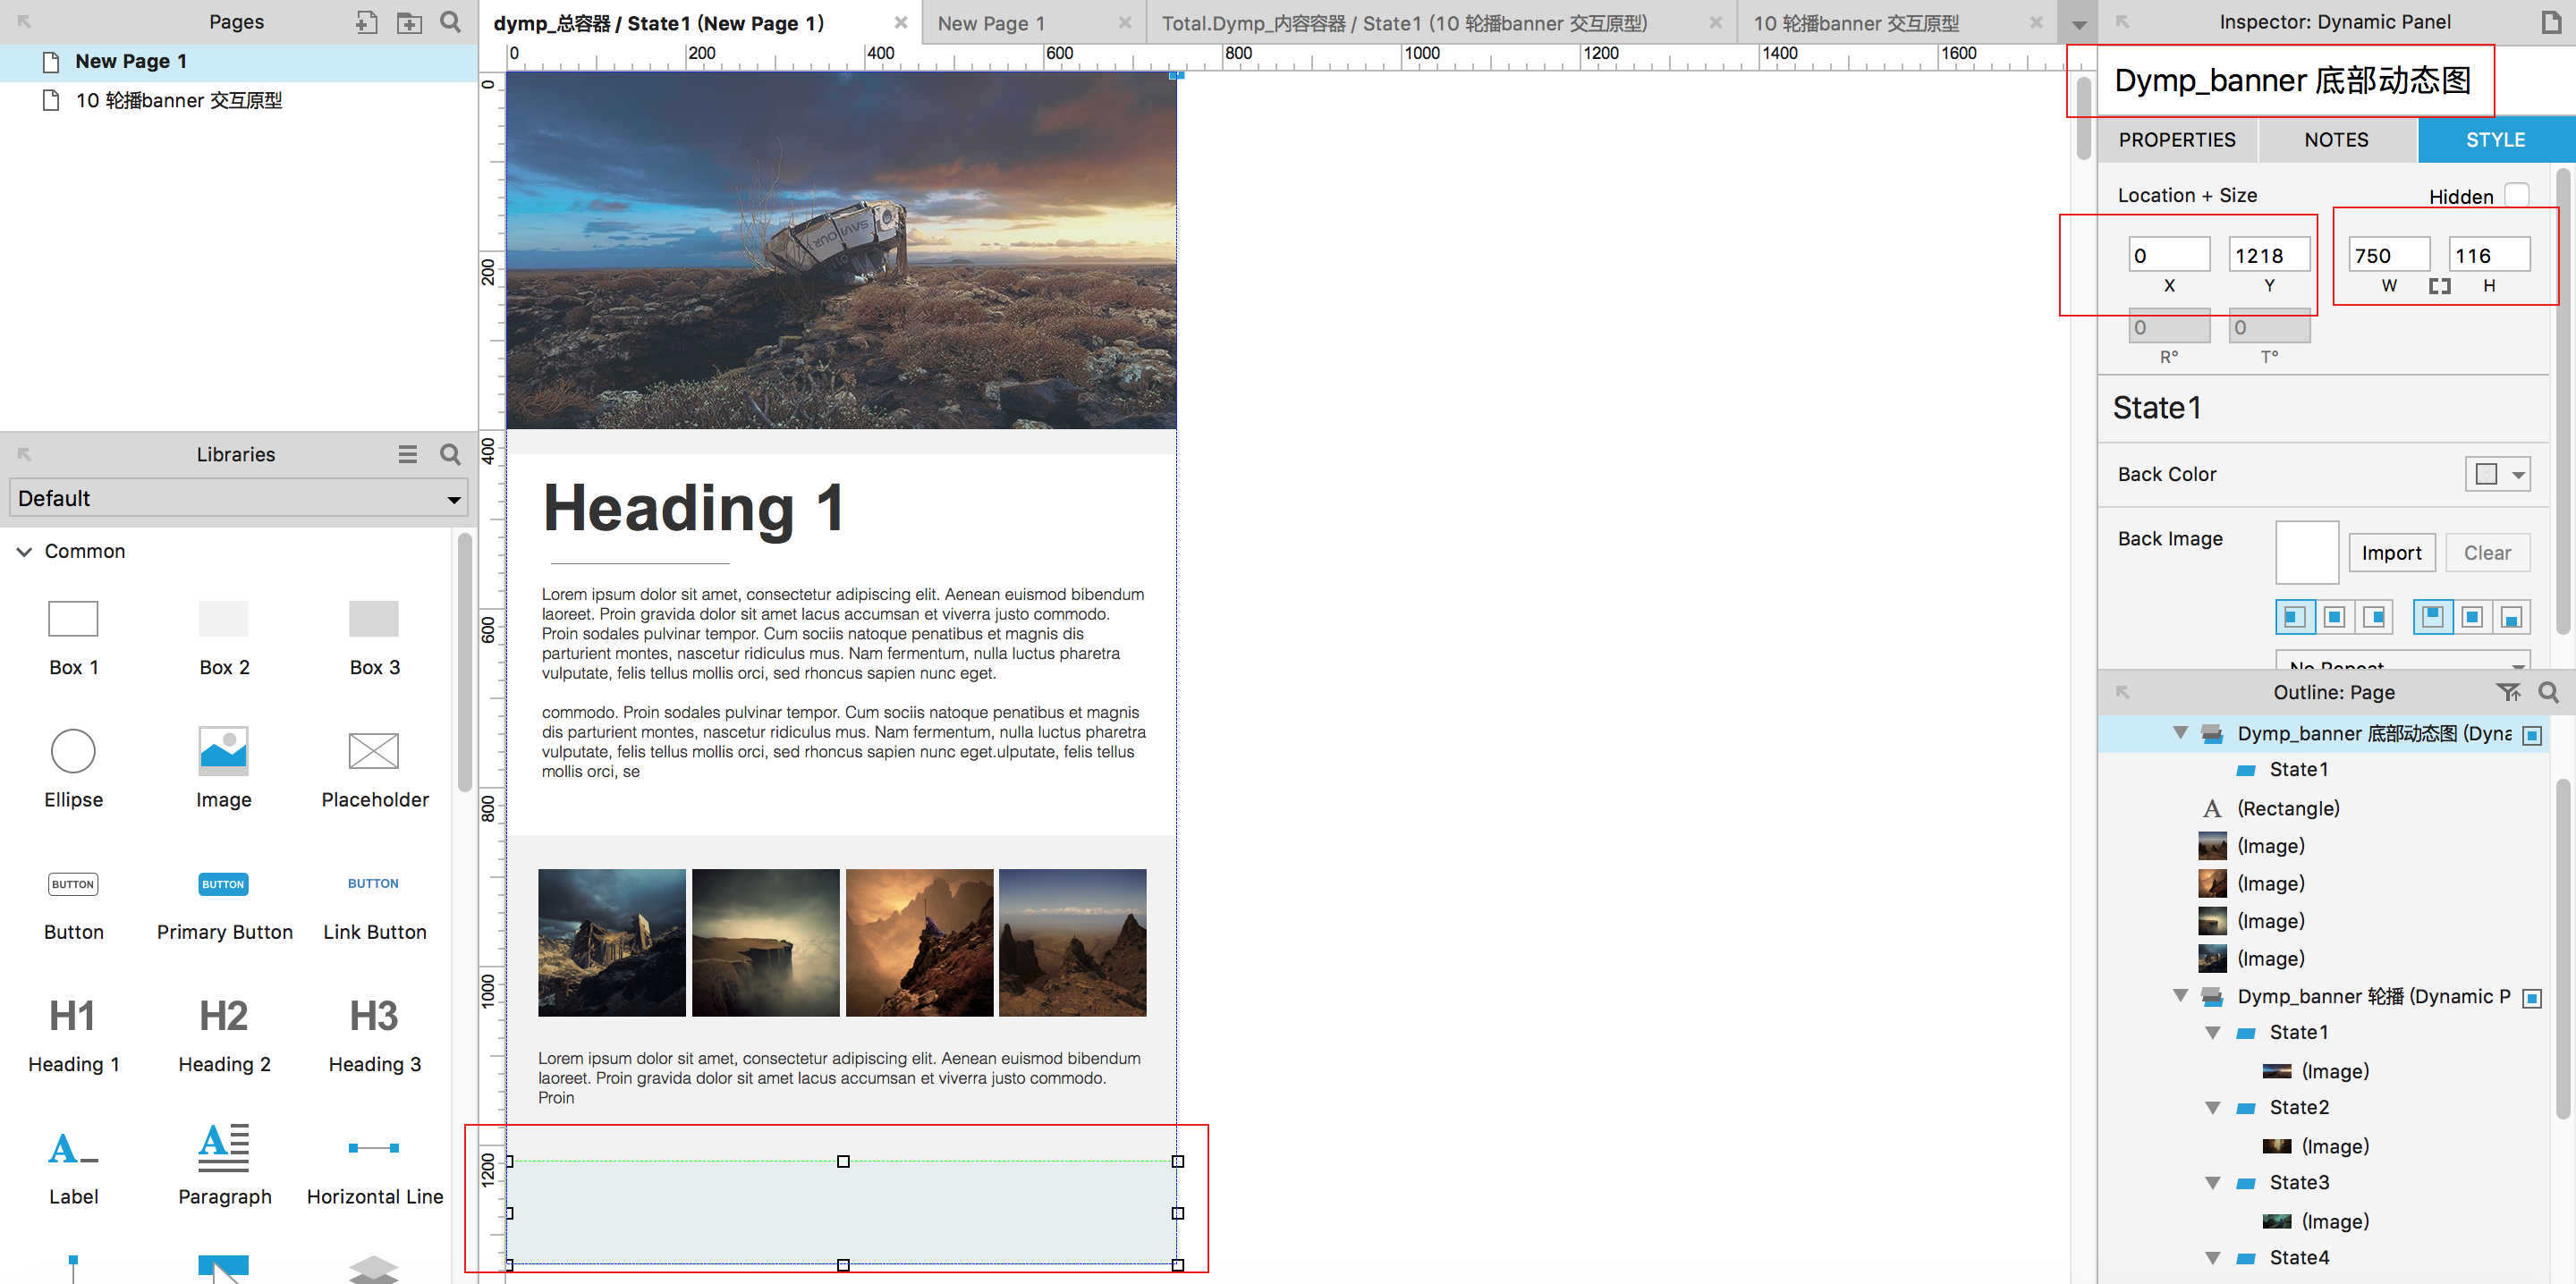
Task: Click the Y location input field
Action: click(2268, 255)
